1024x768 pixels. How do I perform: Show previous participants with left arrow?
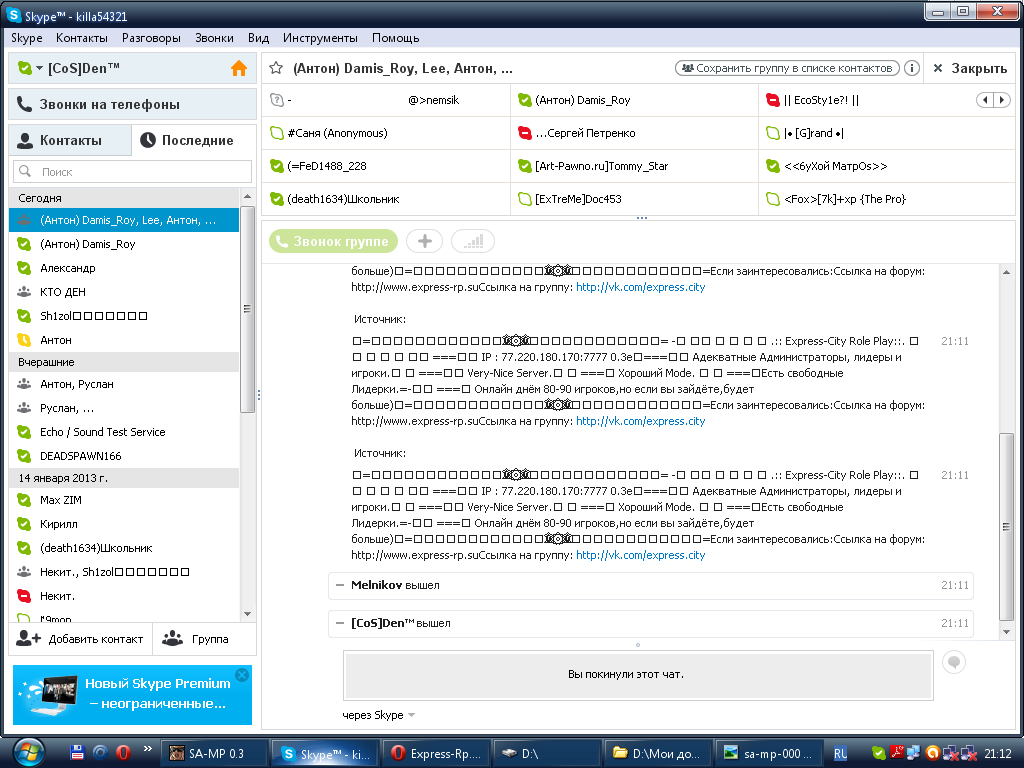point(985,100)
